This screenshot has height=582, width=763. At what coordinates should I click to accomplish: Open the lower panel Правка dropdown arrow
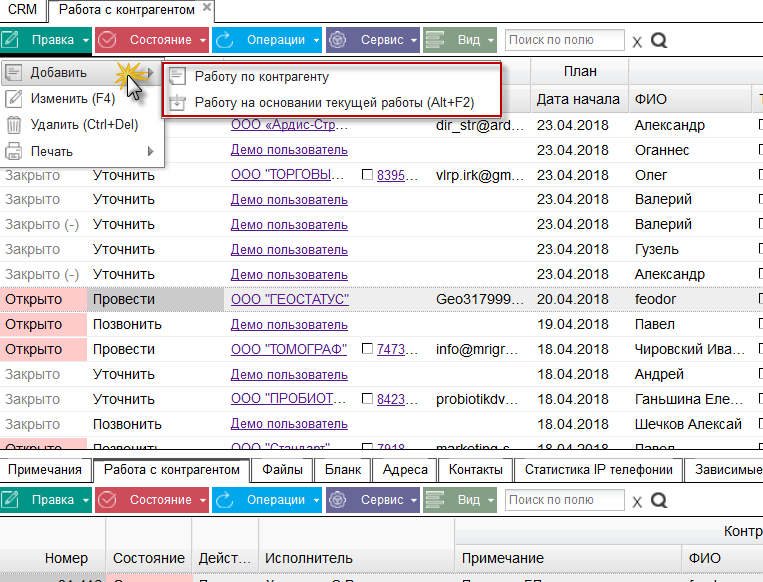click(86, 500)
